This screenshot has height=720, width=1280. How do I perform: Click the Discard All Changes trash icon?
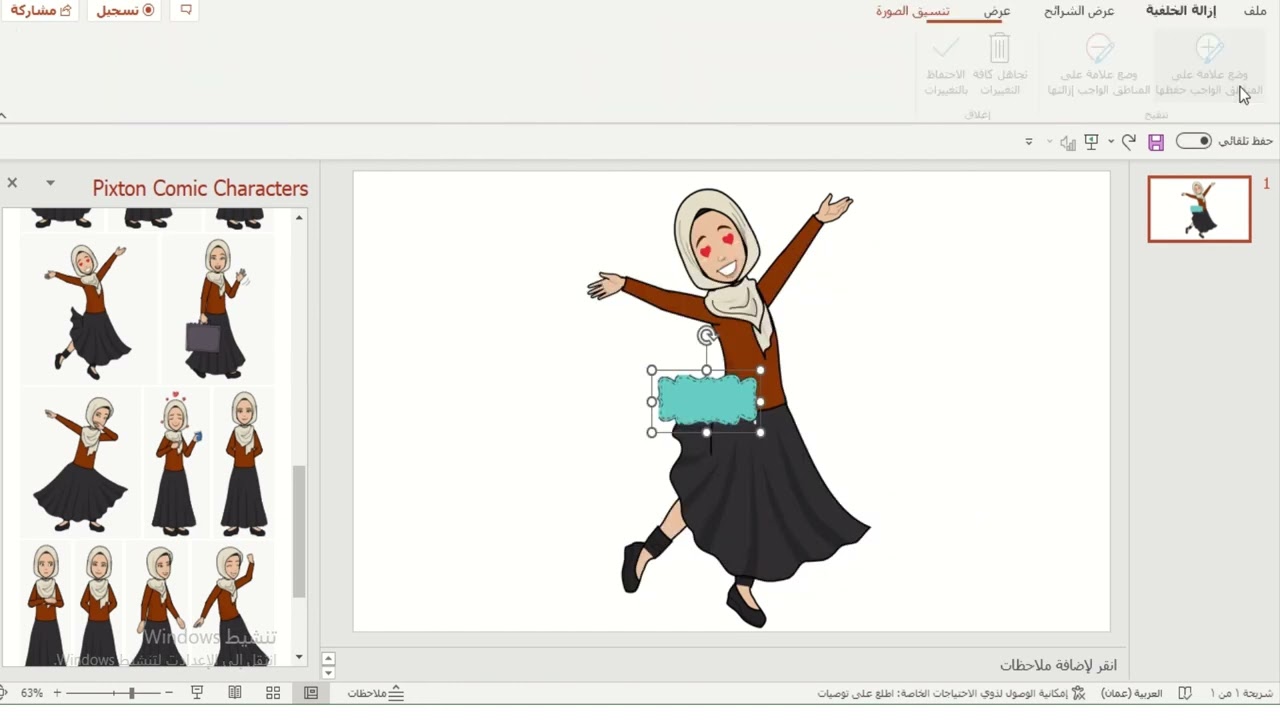[999, 48]
